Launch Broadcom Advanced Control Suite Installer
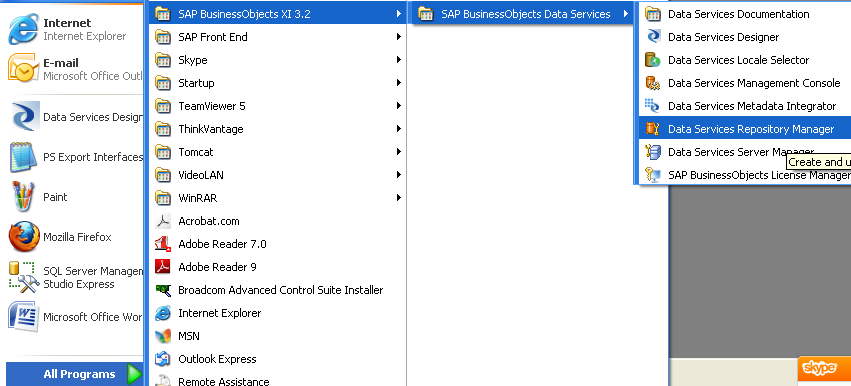Screen dimensions: 851x386 277,290
